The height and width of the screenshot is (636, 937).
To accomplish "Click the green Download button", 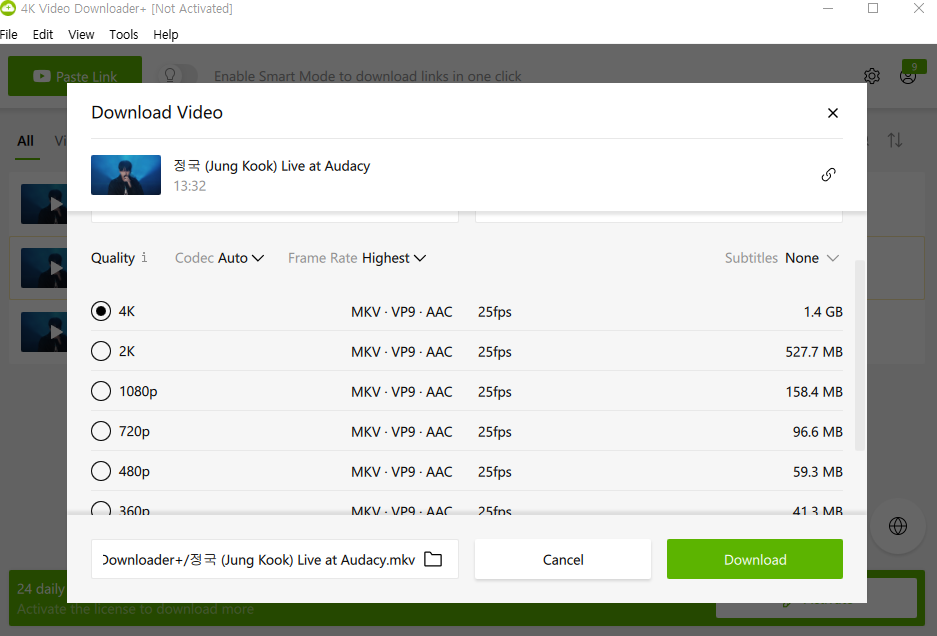I will click(755, 559).
